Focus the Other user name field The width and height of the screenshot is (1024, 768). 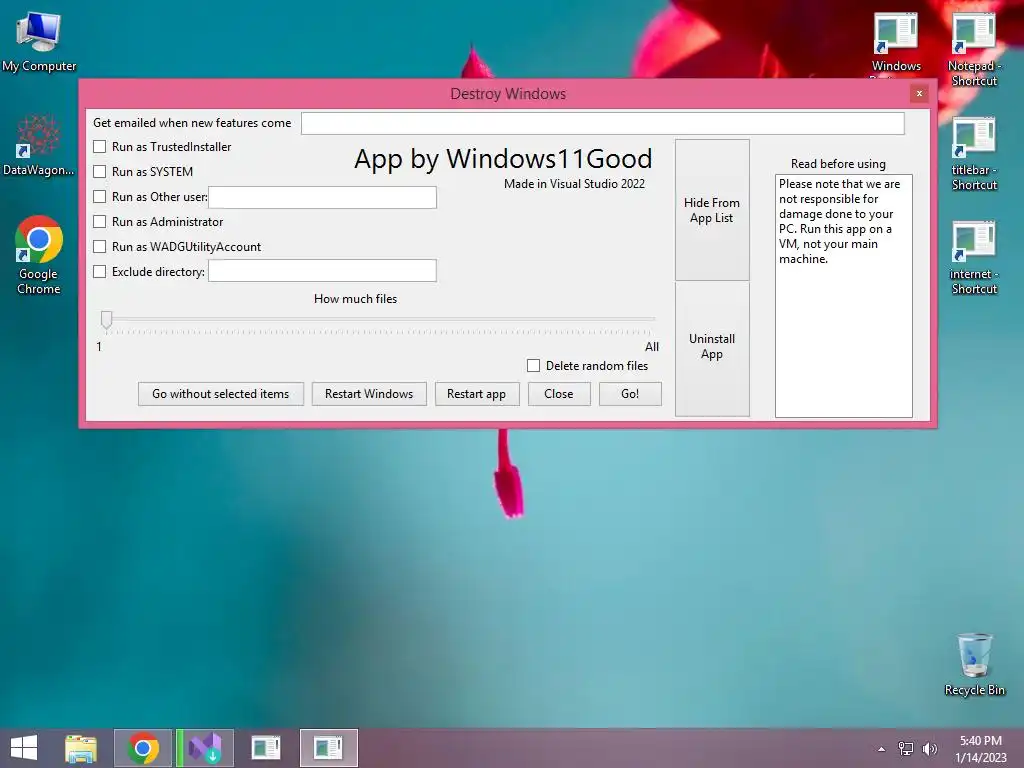323,197
